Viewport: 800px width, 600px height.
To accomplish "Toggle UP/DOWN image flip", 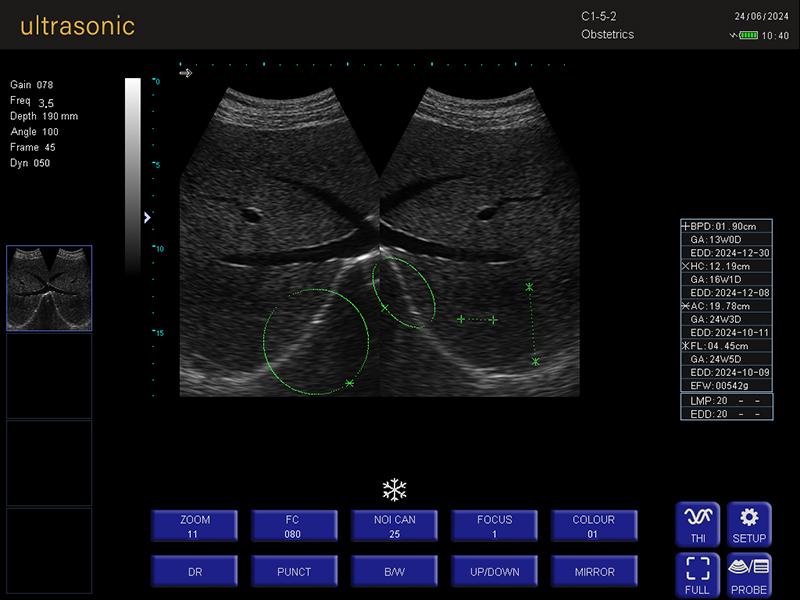I will click(494, 572).
